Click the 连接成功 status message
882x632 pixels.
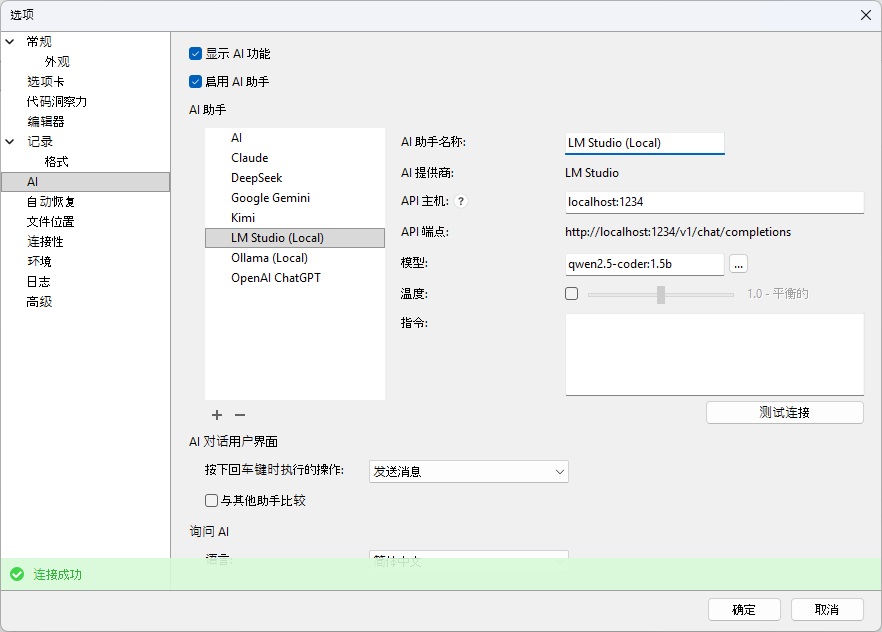[x=57, y=575]
